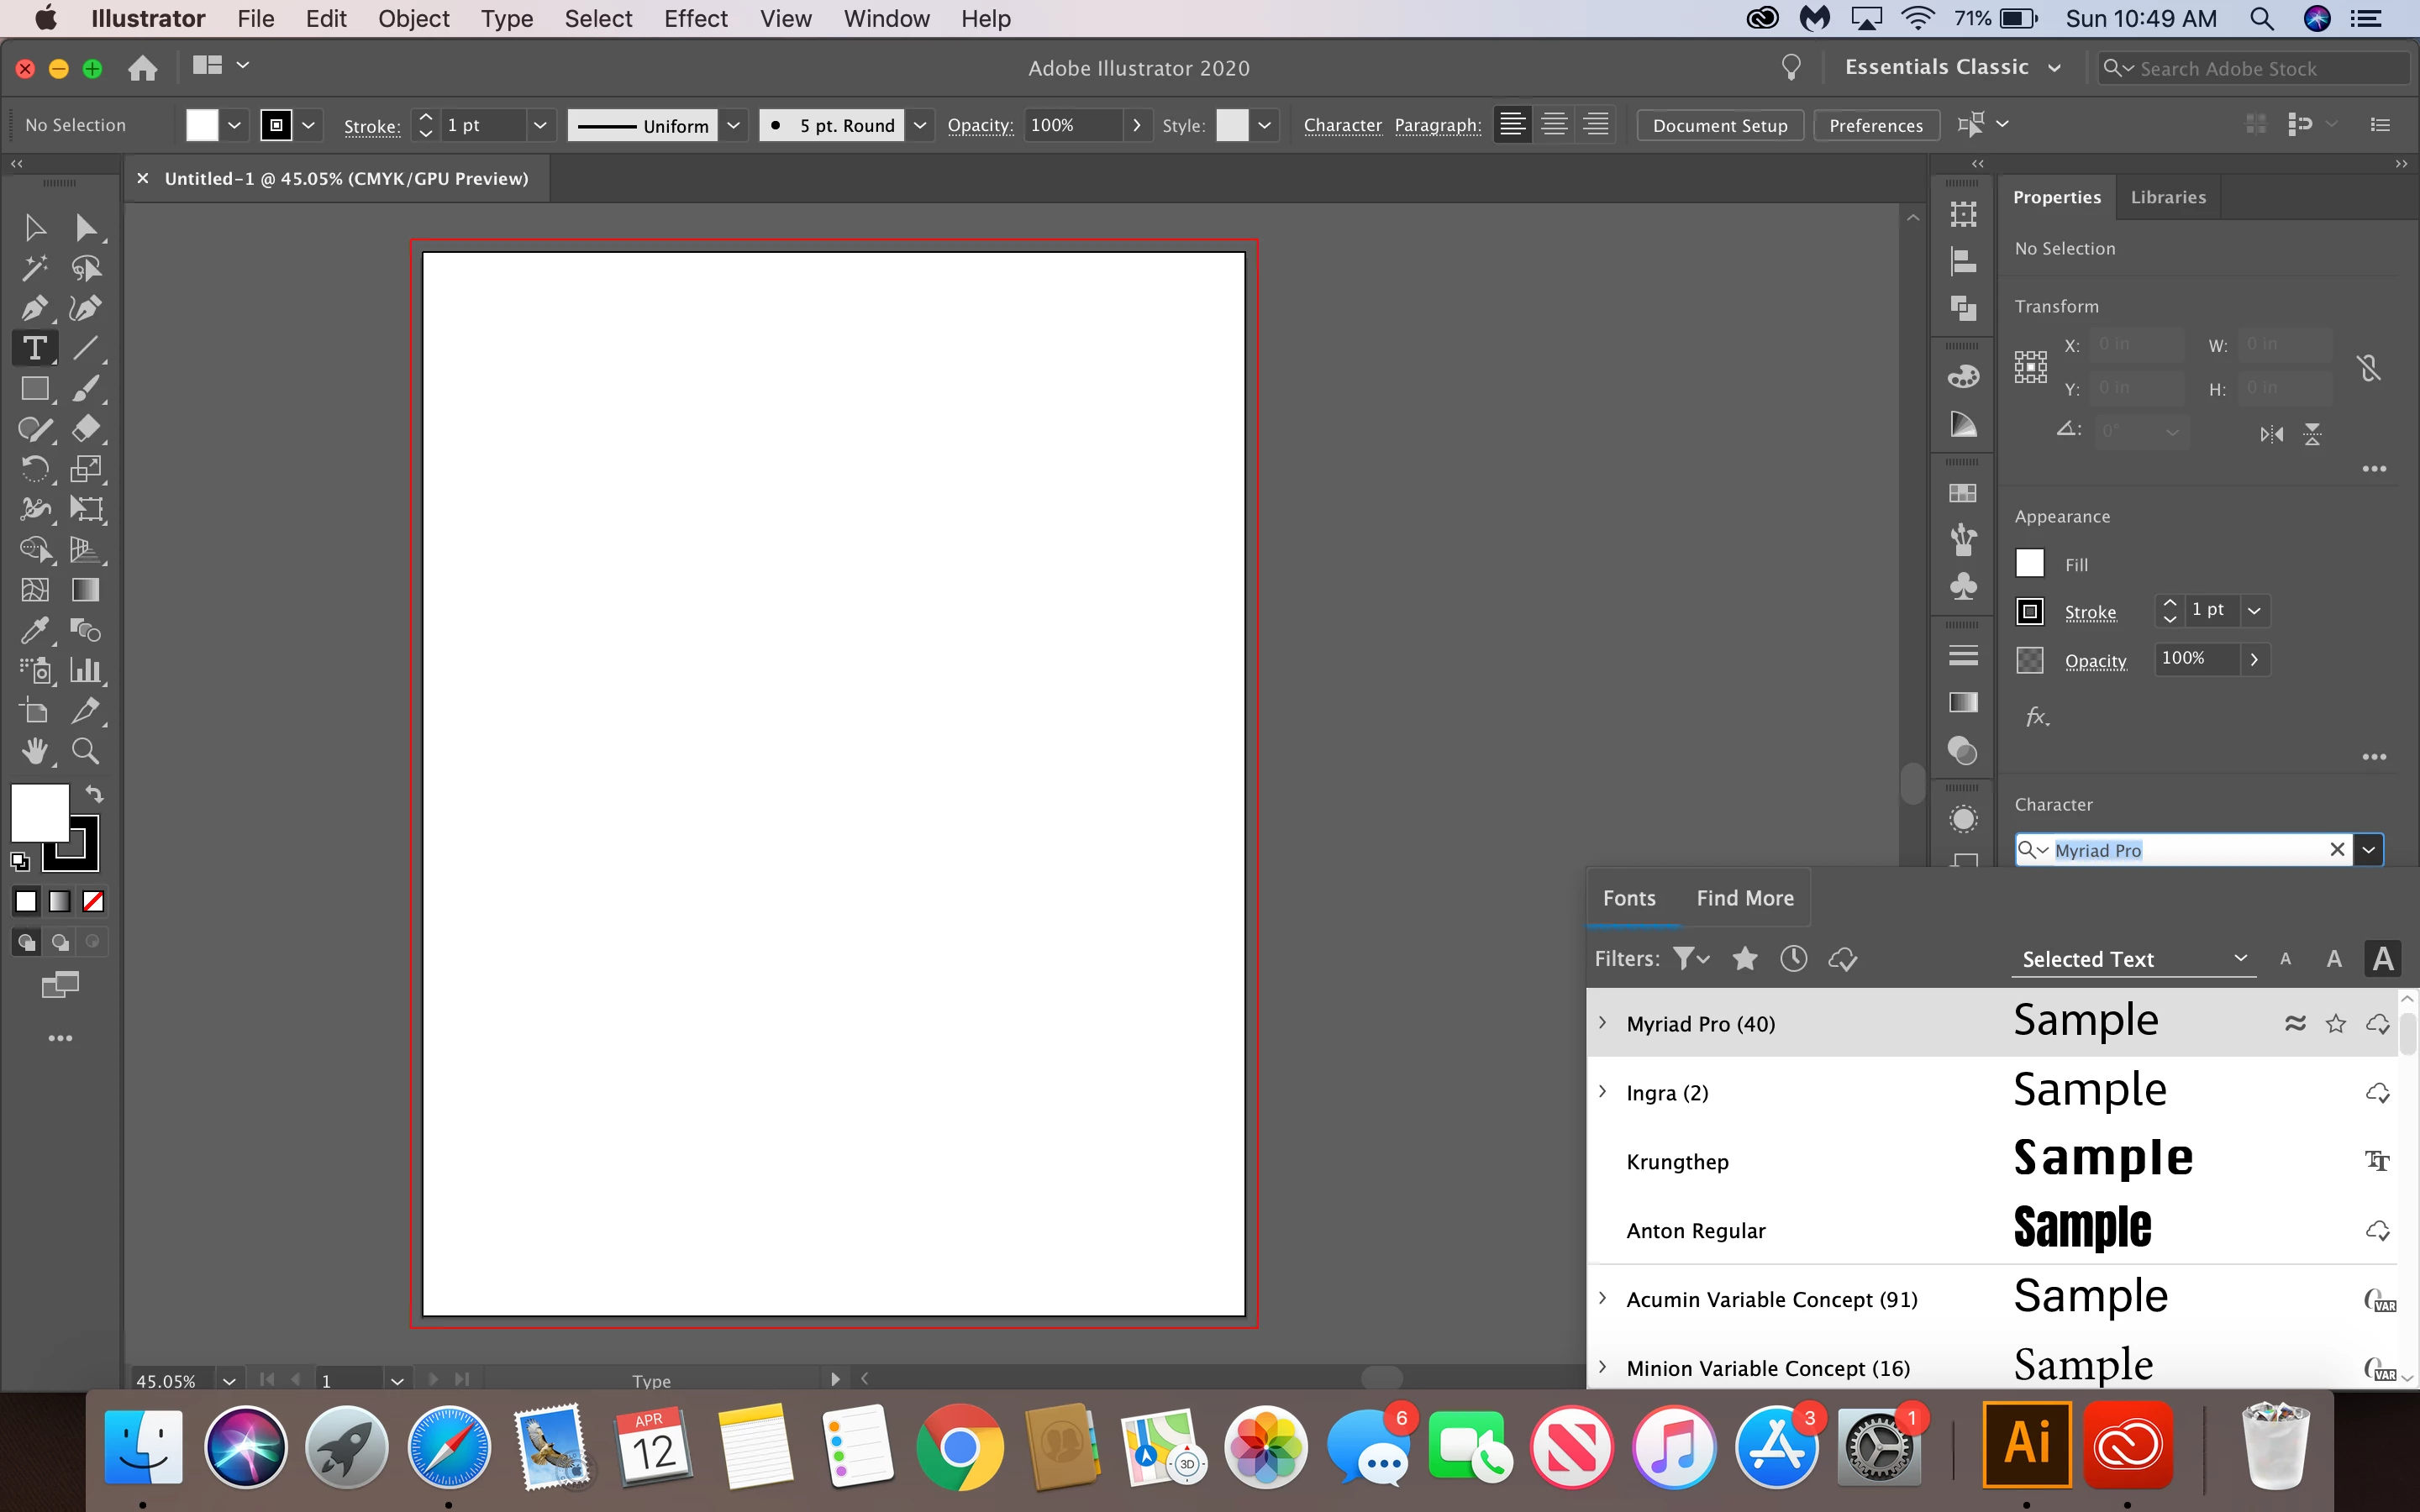2420x1512 pixels.
Task: Select the Hand tool
Action: click(x=34, y=751)
